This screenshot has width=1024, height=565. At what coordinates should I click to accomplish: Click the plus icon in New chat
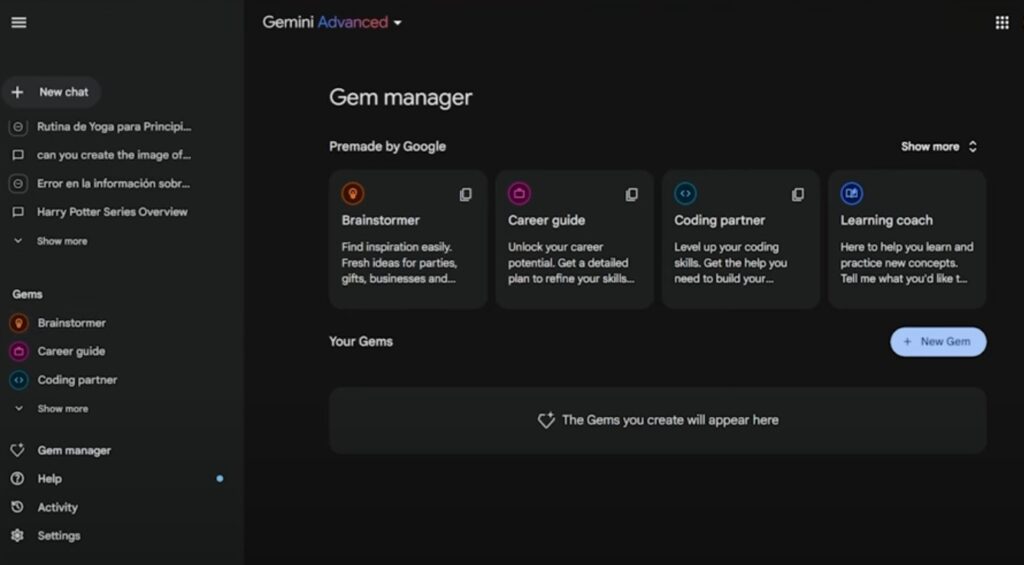click(18, 92)
